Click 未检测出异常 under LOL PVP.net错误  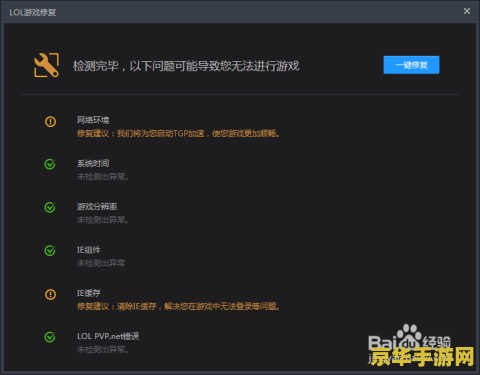(x=103, y=349)
